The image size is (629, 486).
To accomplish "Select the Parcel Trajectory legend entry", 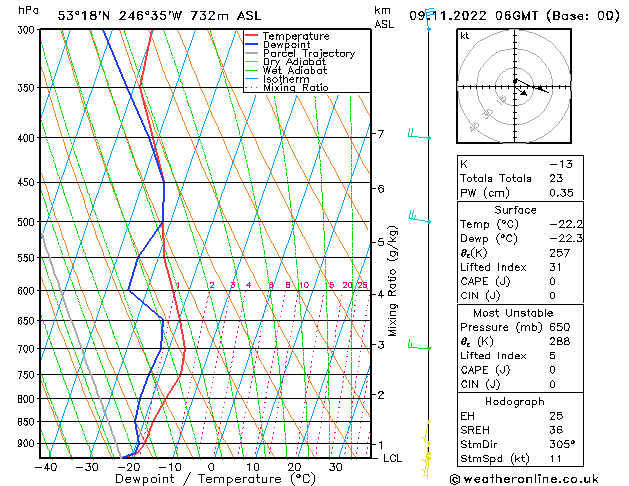I will click(x=308, y=54).
